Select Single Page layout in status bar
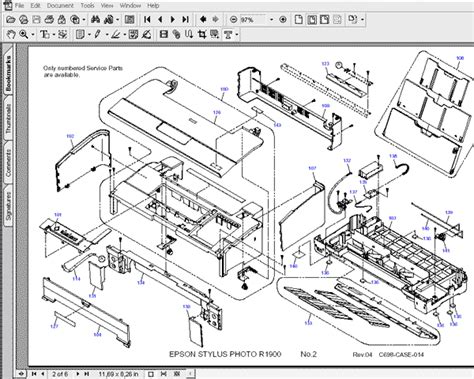474x379 pixels. [x=151, y=374]
